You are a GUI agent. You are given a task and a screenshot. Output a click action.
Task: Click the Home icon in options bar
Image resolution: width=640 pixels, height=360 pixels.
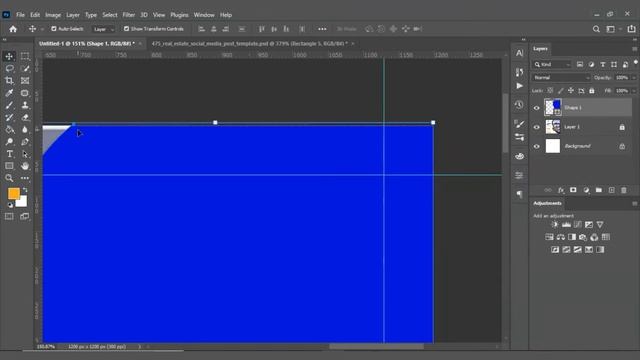pyautogui.click(x=13, y=29)
